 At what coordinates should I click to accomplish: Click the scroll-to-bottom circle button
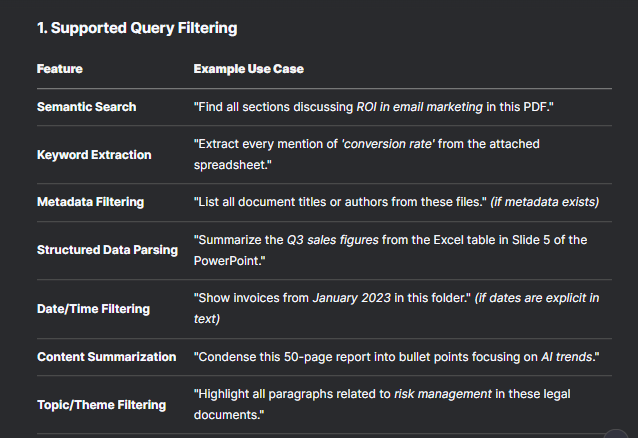pos(616,435)
